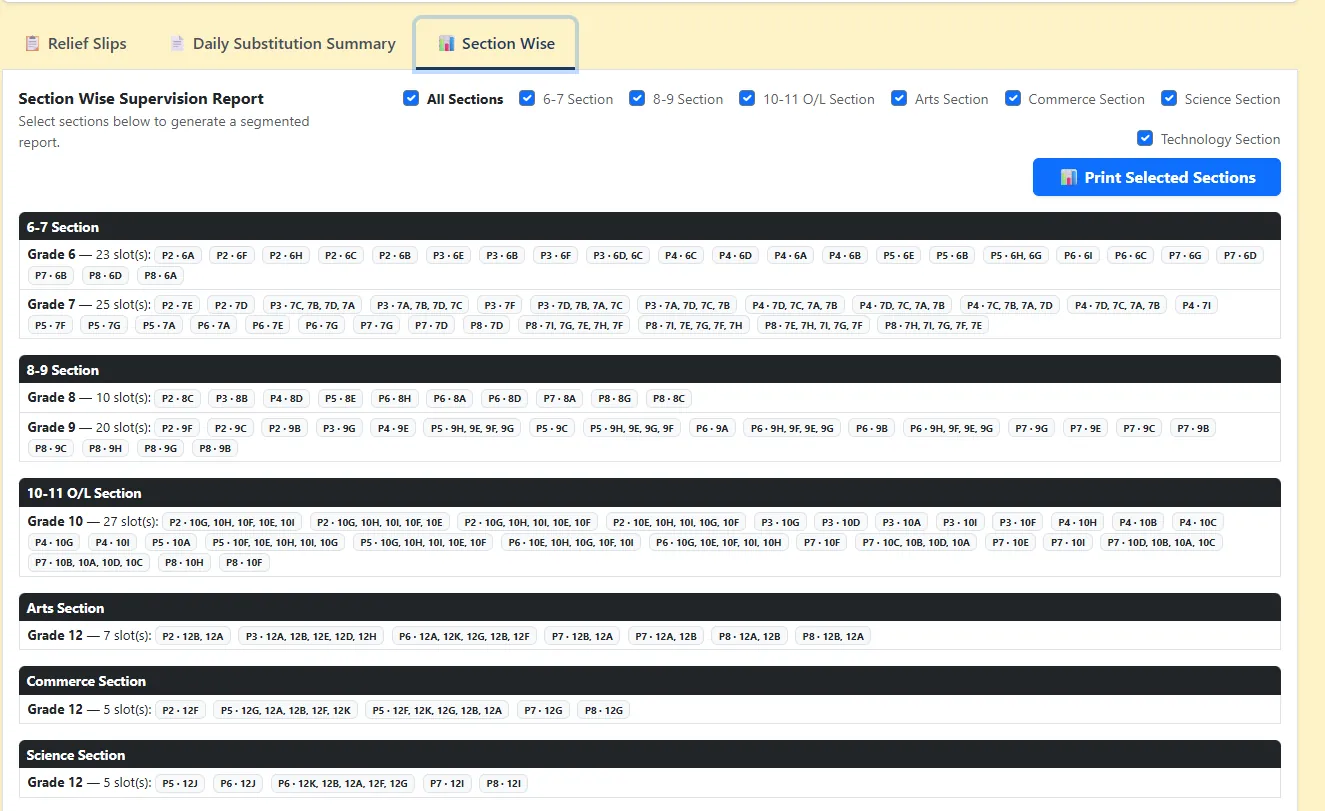Viewport: 1325px width, 811px height.
Task: Click the chart icon in Print Selected Sections
Action: [x=1069, y=177]
